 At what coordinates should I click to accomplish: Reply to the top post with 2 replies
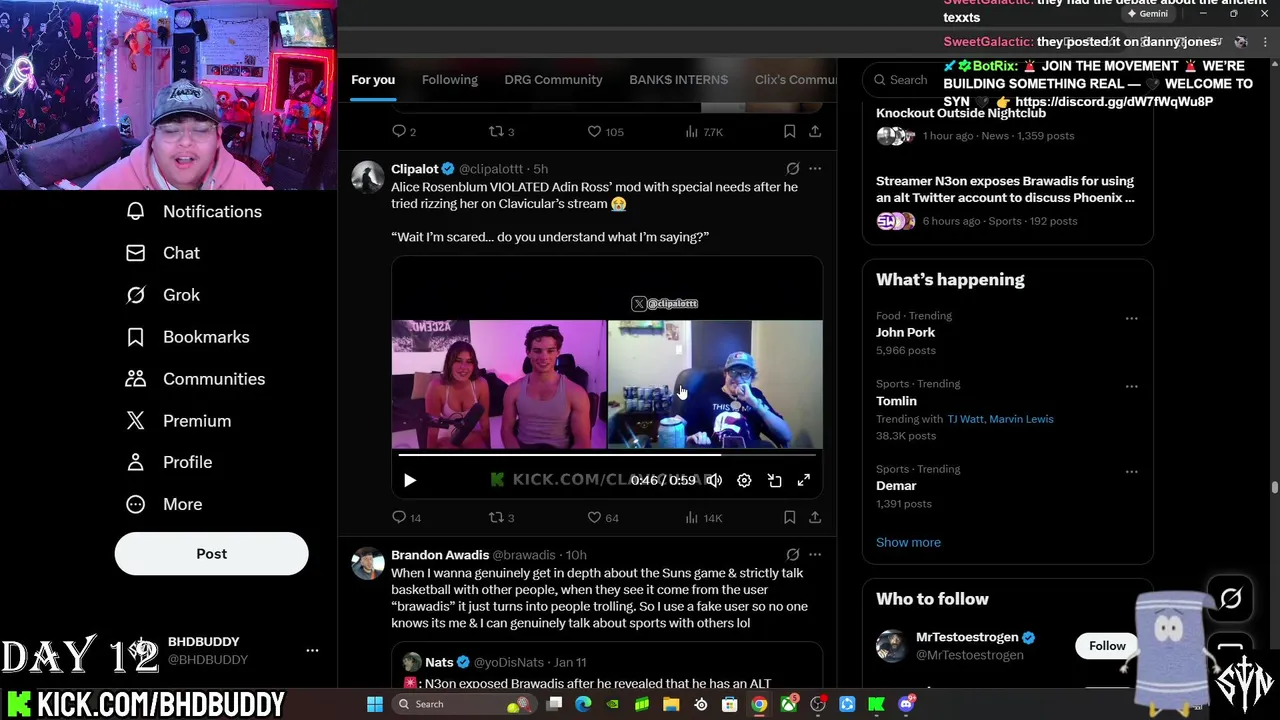point(403,132)
